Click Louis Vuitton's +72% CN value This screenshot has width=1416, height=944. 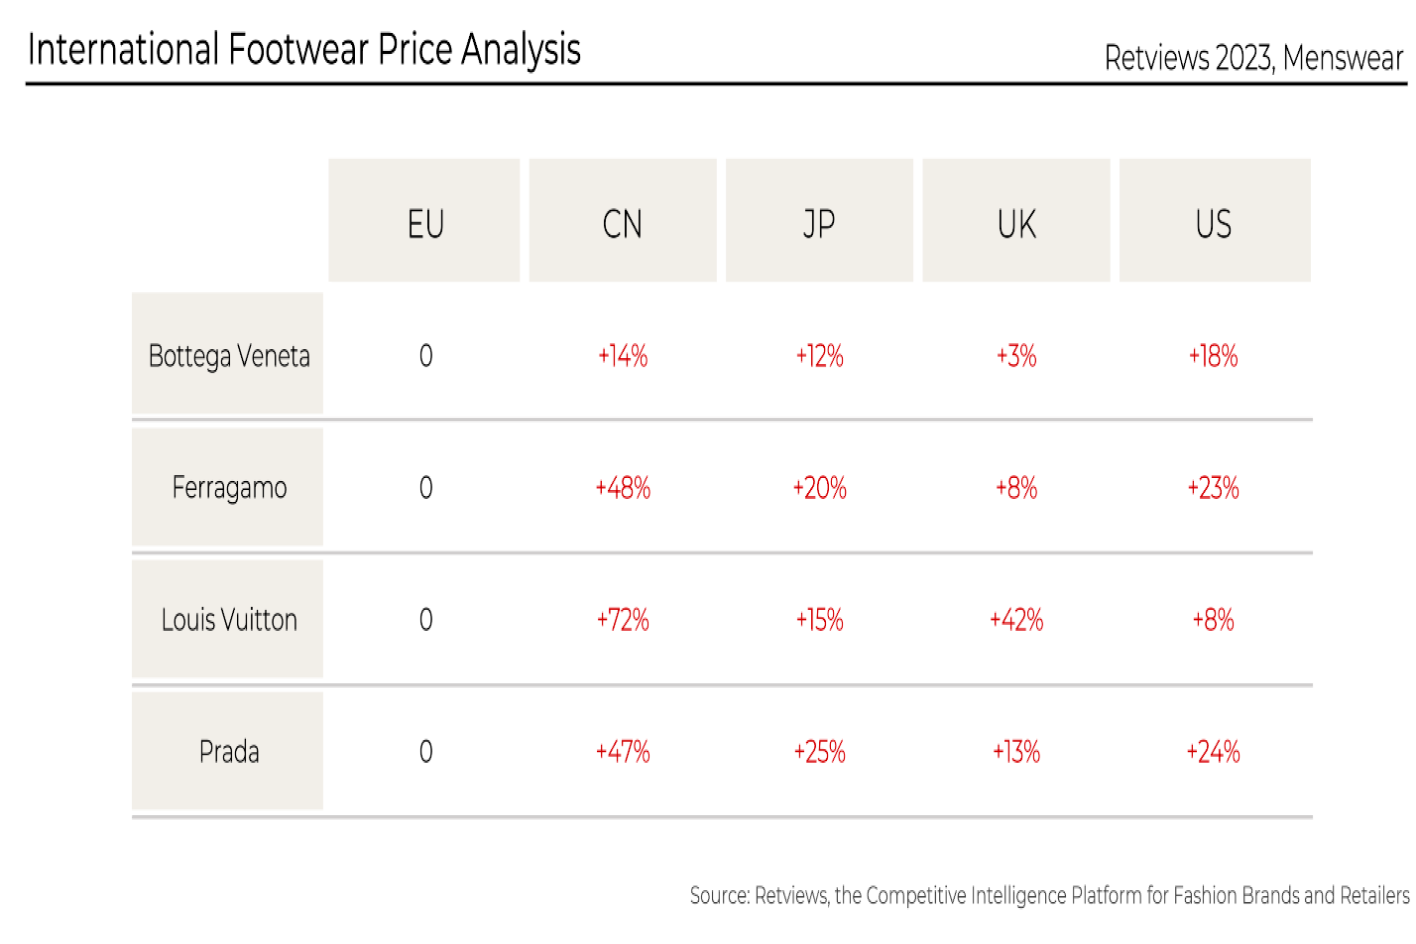(x=622, y=620)
